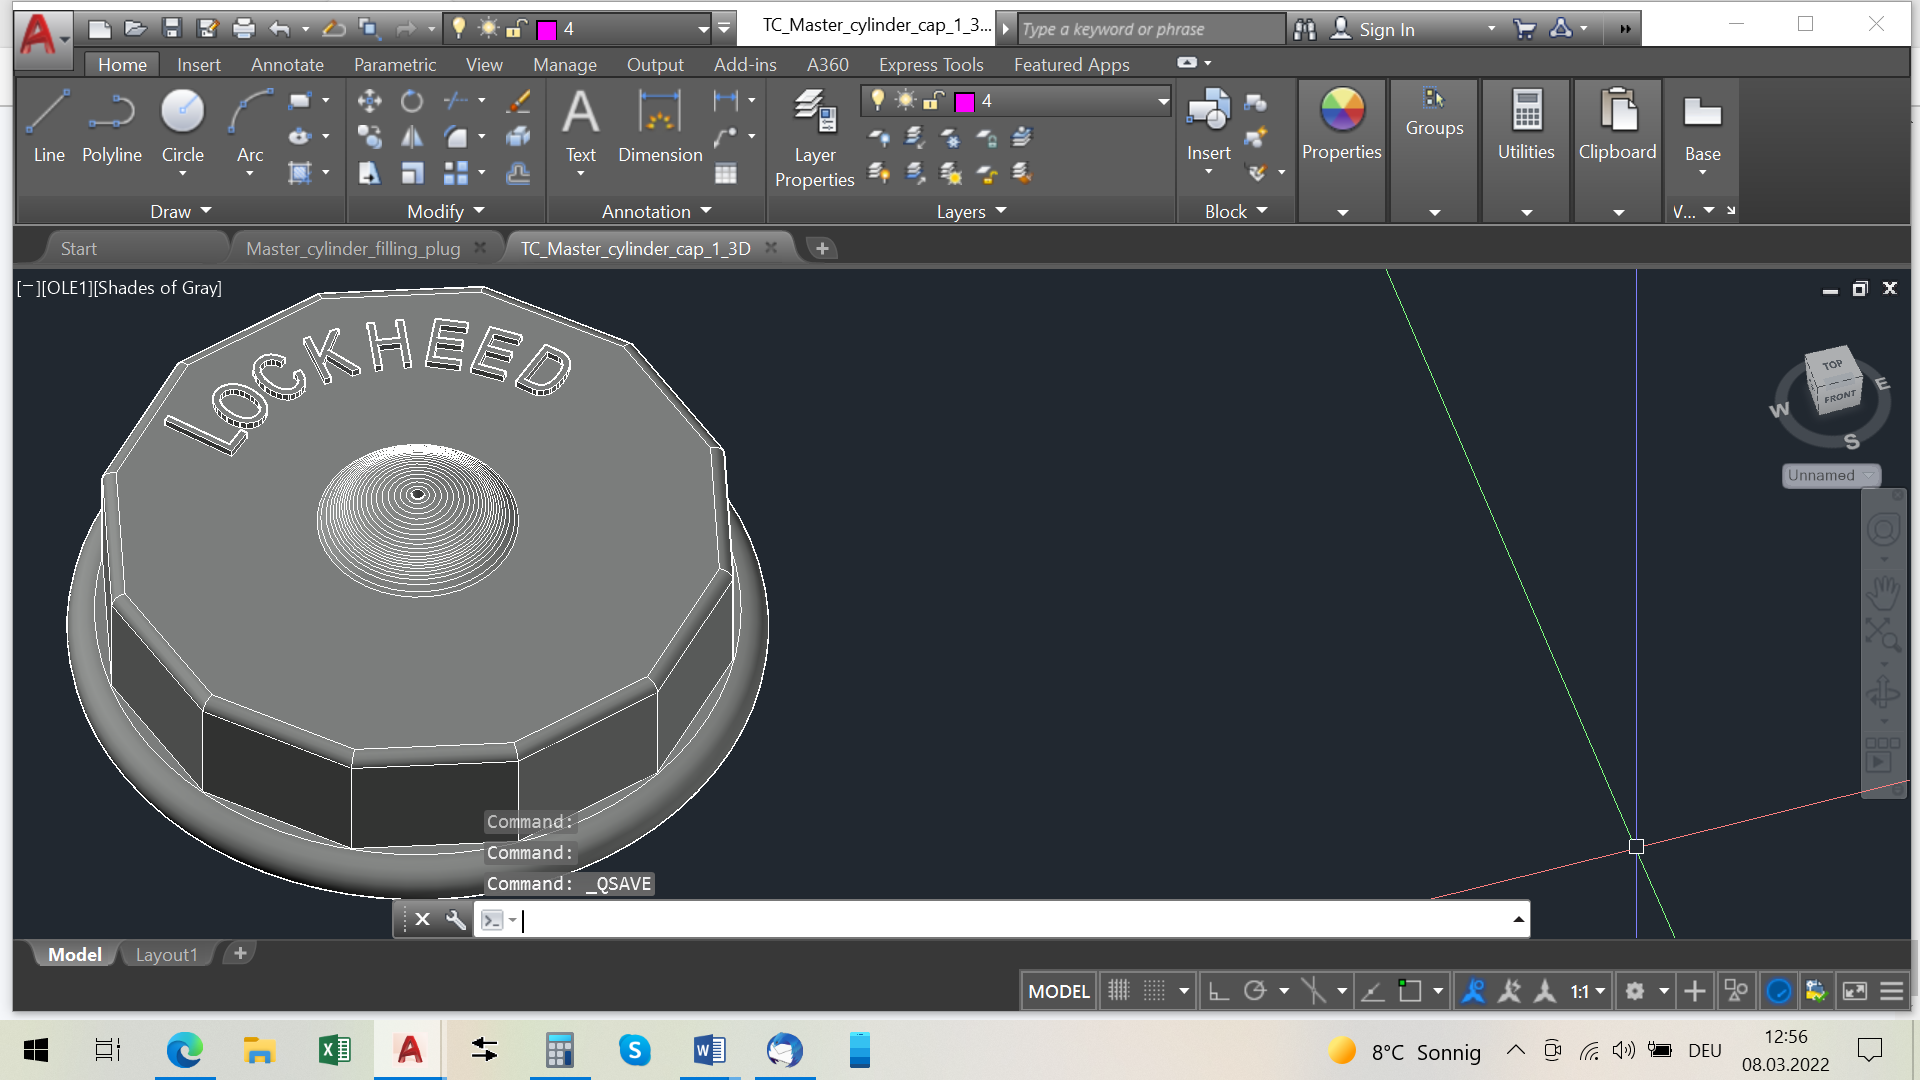Toggle 2D object snap in status bar
The image size is (1920, 1080).
(x=1409, y=991)
